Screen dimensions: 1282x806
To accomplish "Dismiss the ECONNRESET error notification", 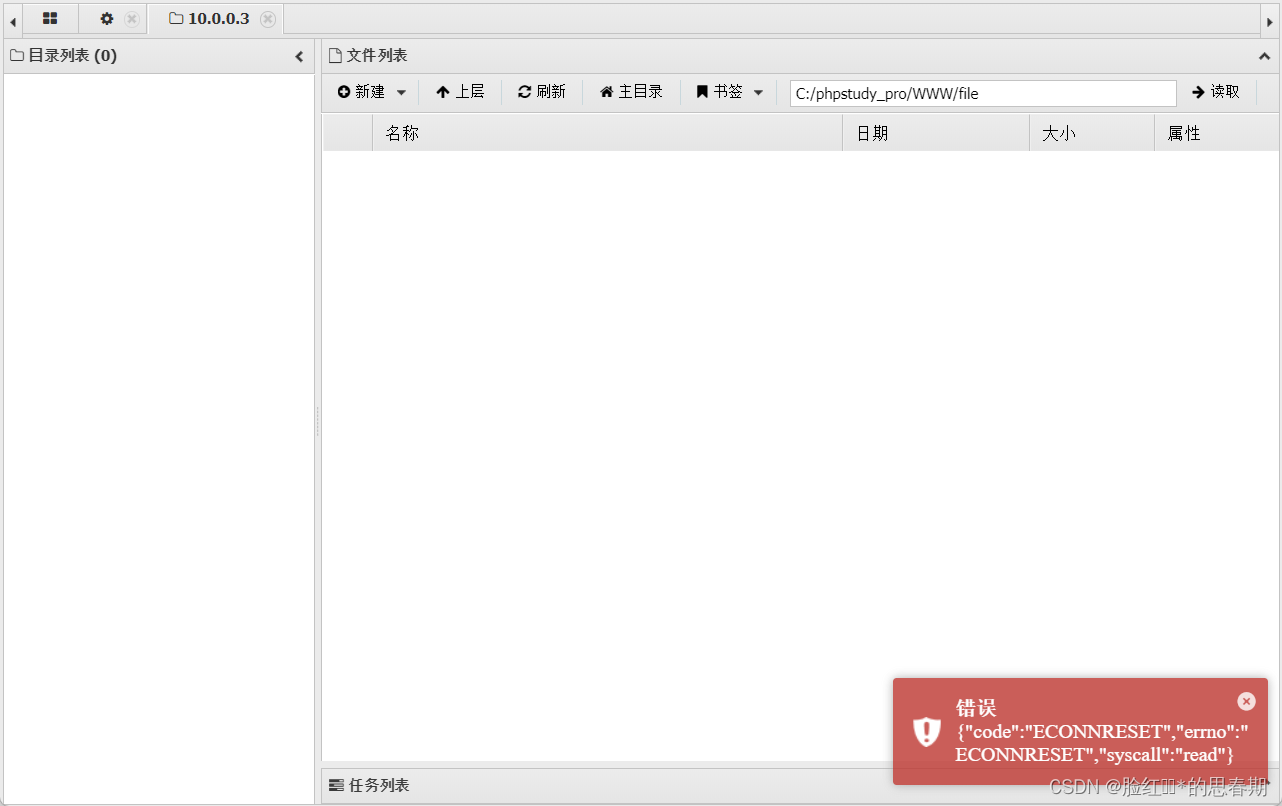I will 1246,701.
